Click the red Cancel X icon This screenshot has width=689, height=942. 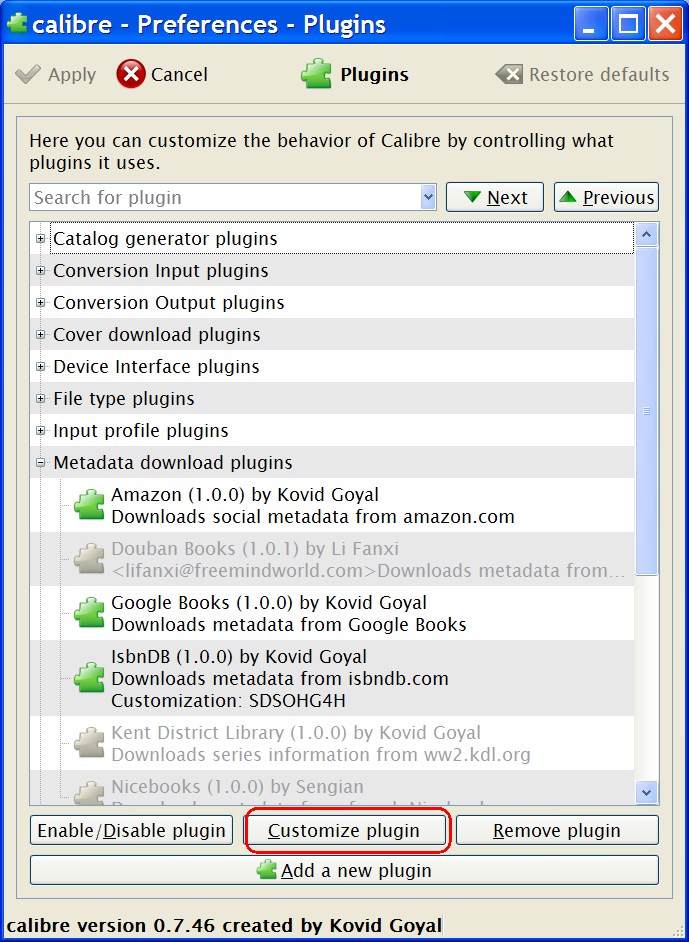point(131,74)
